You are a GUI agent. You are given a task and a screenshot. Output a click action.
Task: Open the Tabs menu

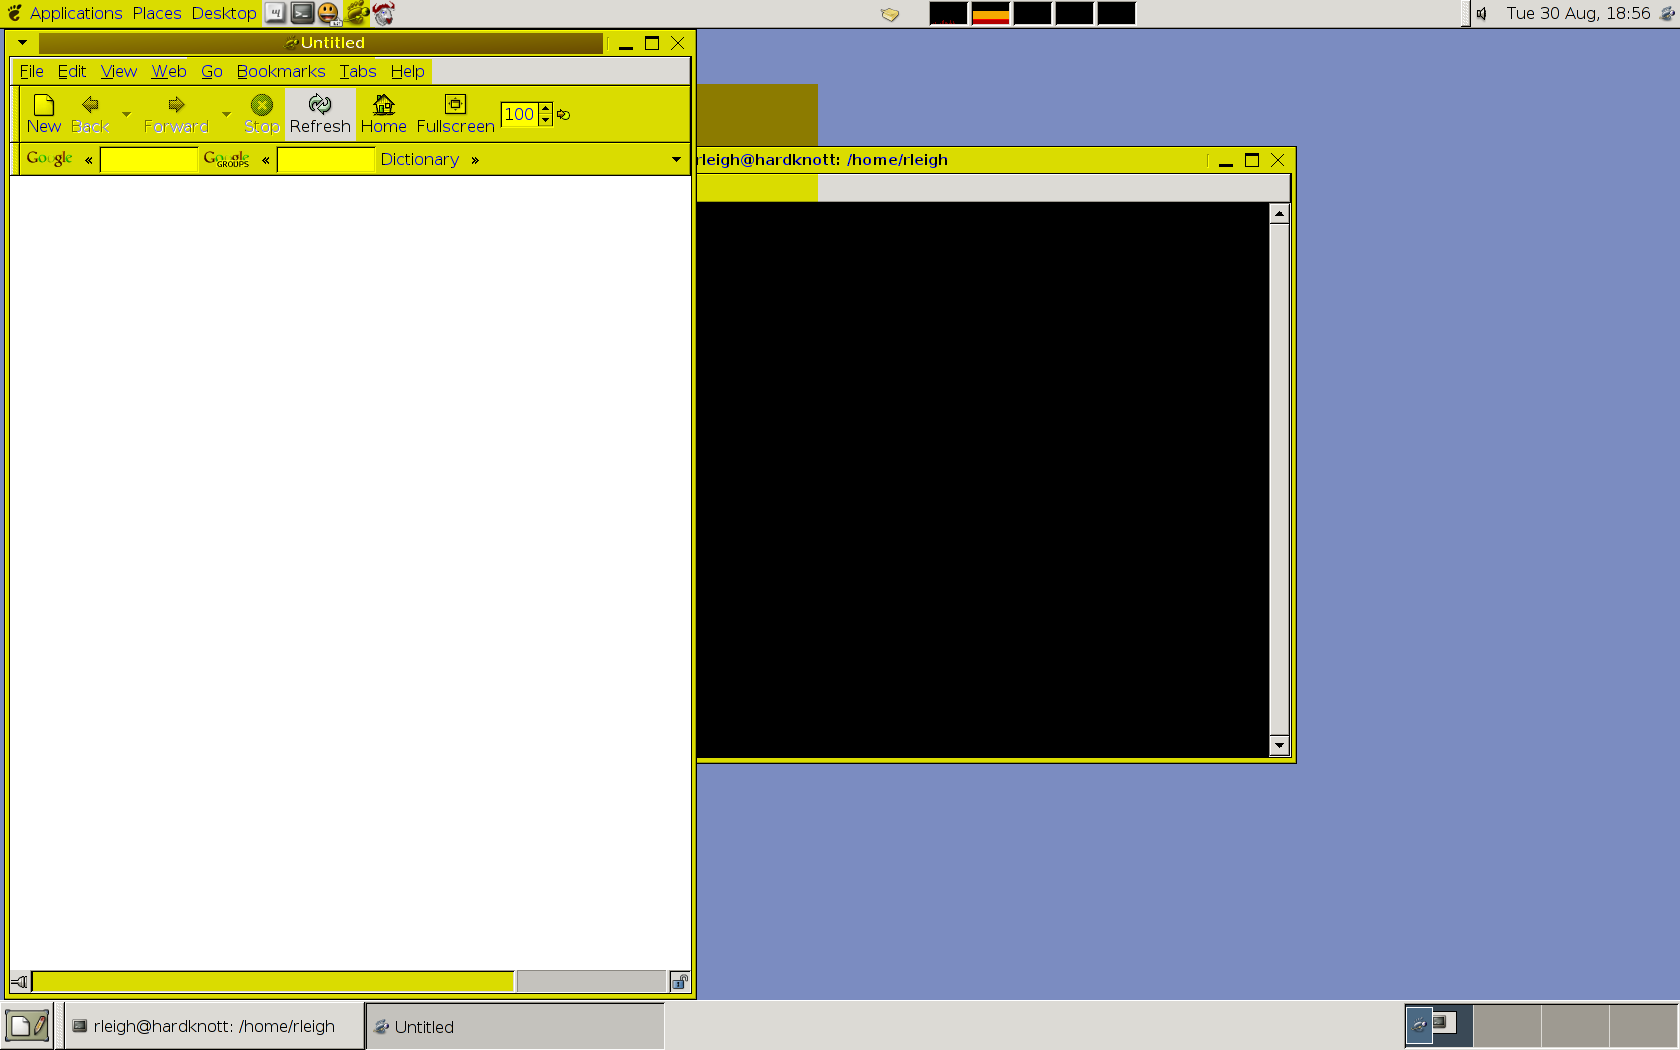[357, 71]
